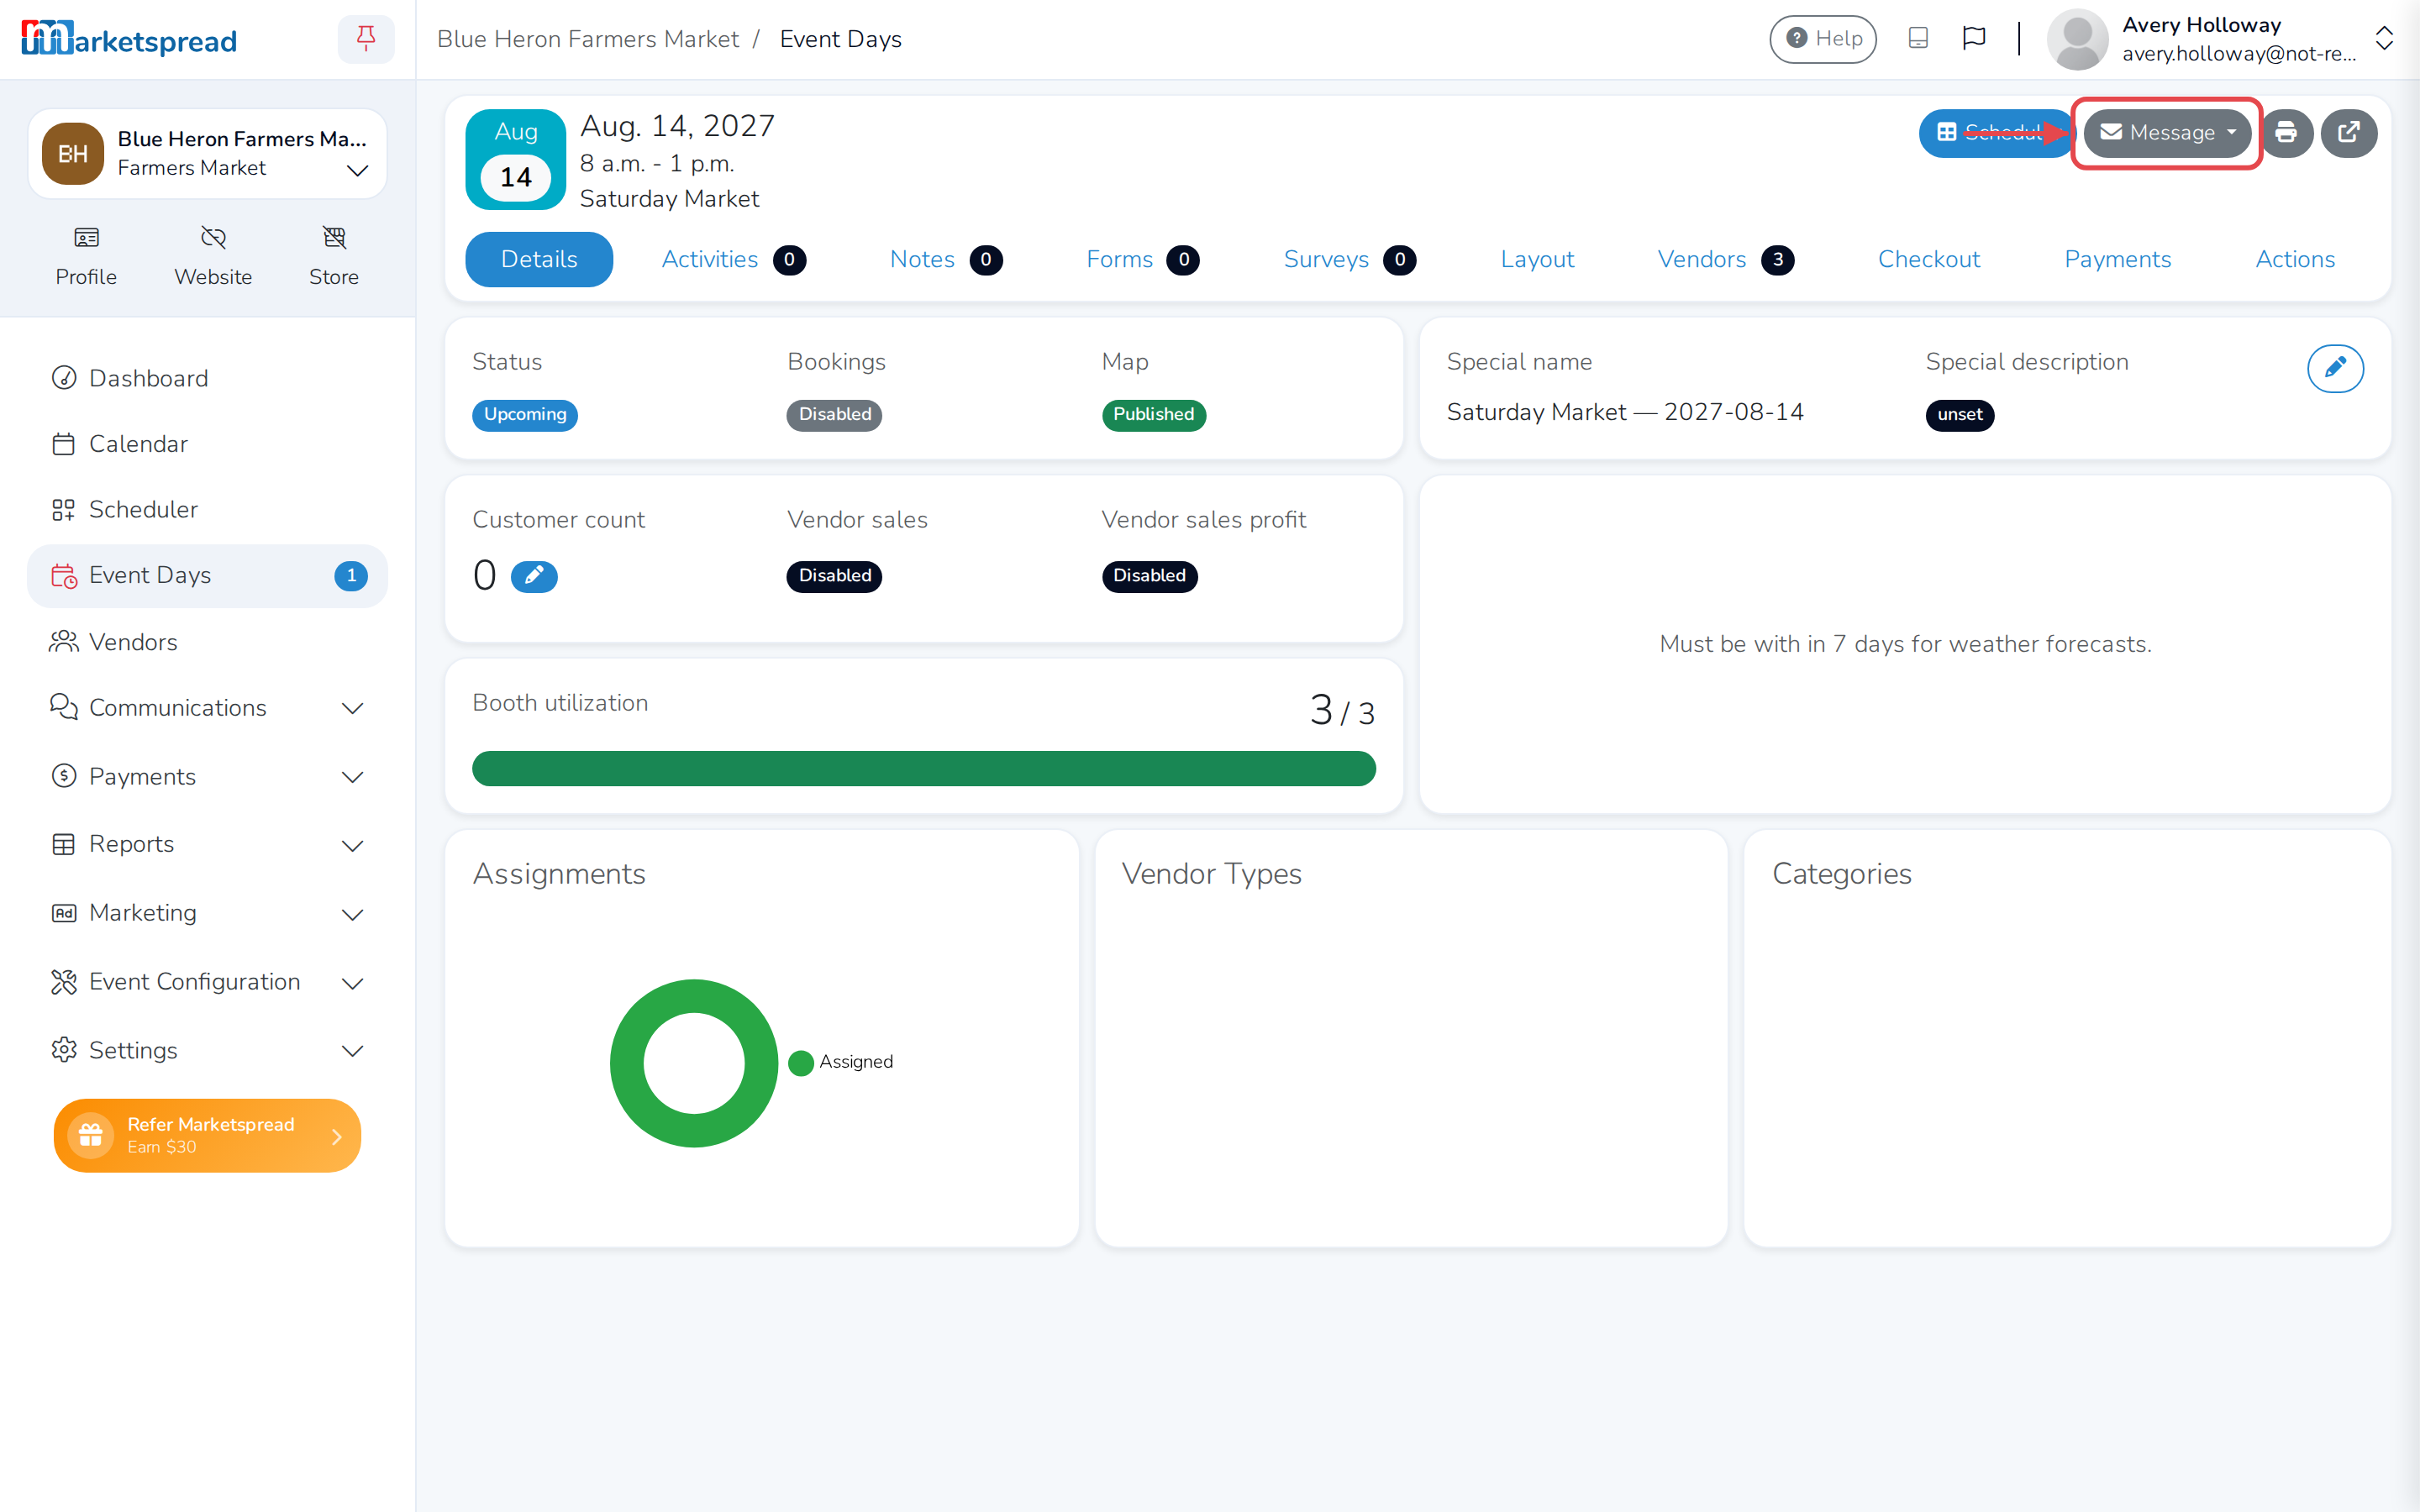Open the external link icon button

coord(2348,133)
